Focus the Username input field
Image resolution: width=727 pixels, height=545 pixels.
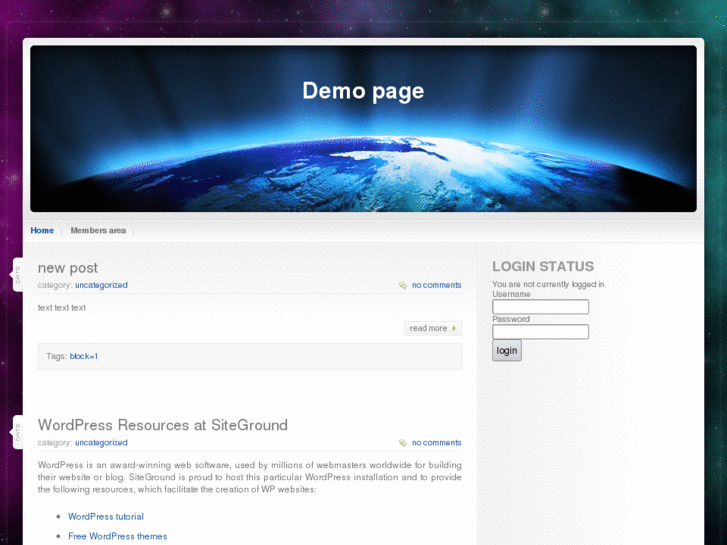540,307
